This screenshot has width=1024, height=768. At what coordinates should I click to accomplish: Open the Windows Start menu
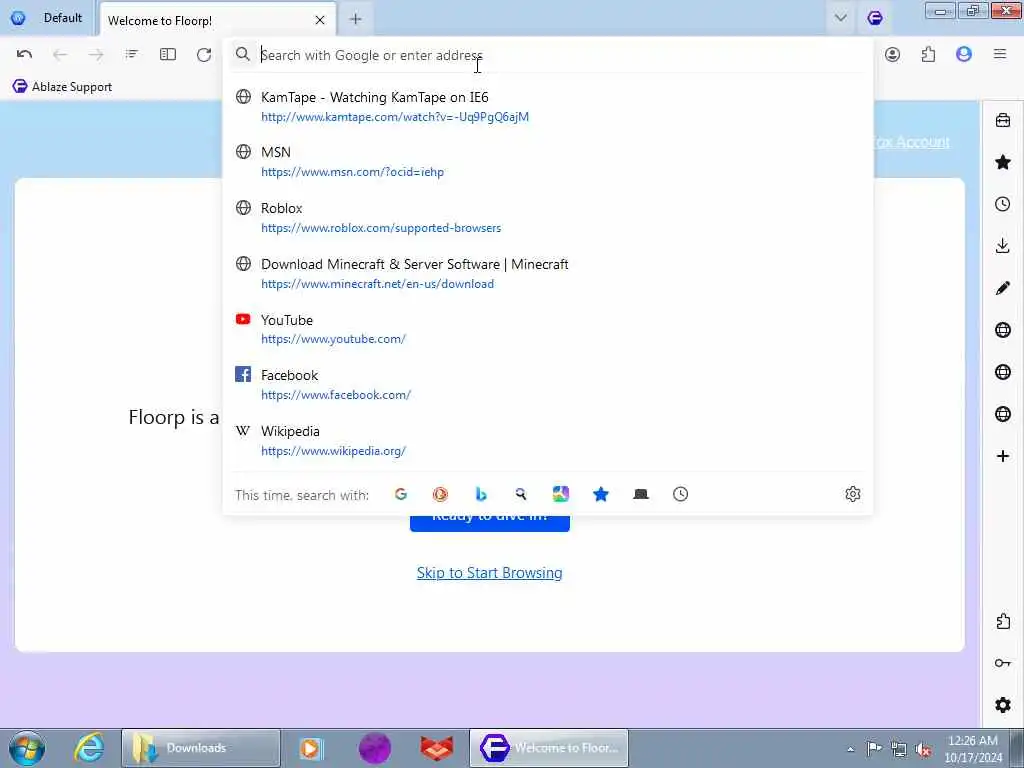click(x=27, y=748)
